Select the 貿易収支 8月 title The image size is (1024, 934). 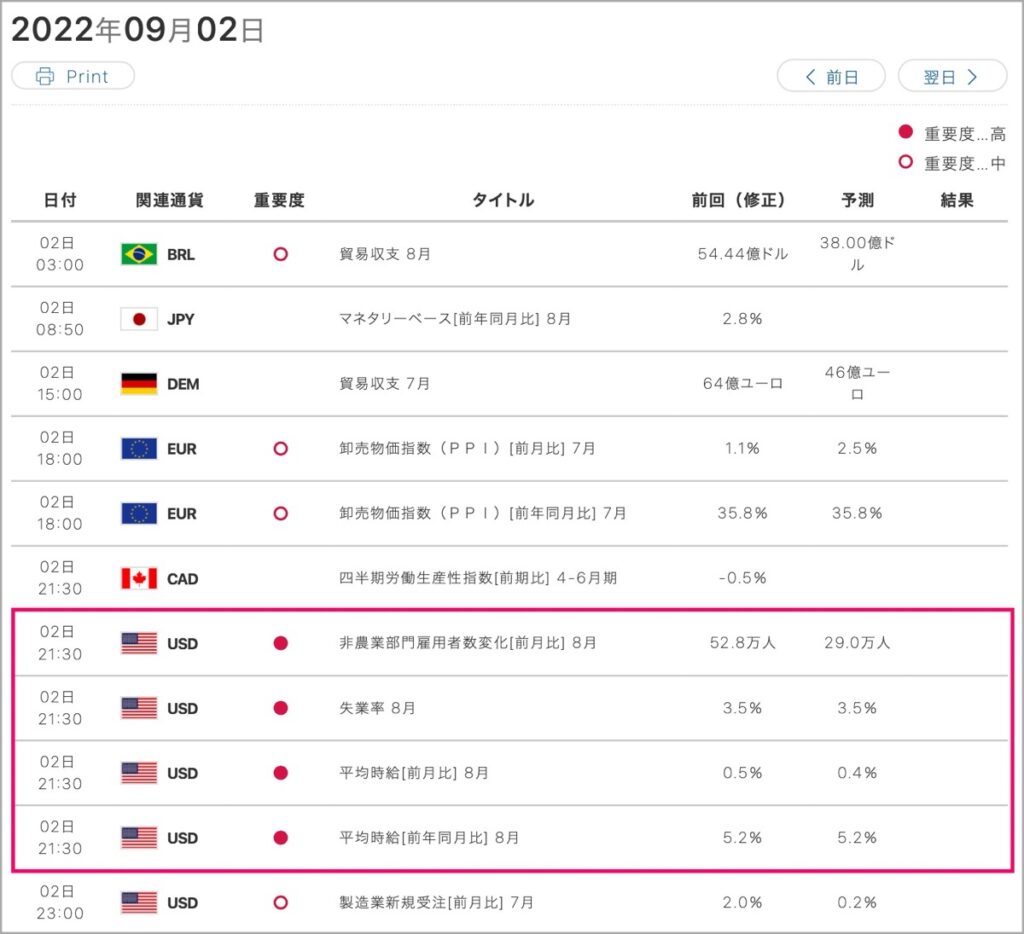pyautogui.click(x=385, y=254)
